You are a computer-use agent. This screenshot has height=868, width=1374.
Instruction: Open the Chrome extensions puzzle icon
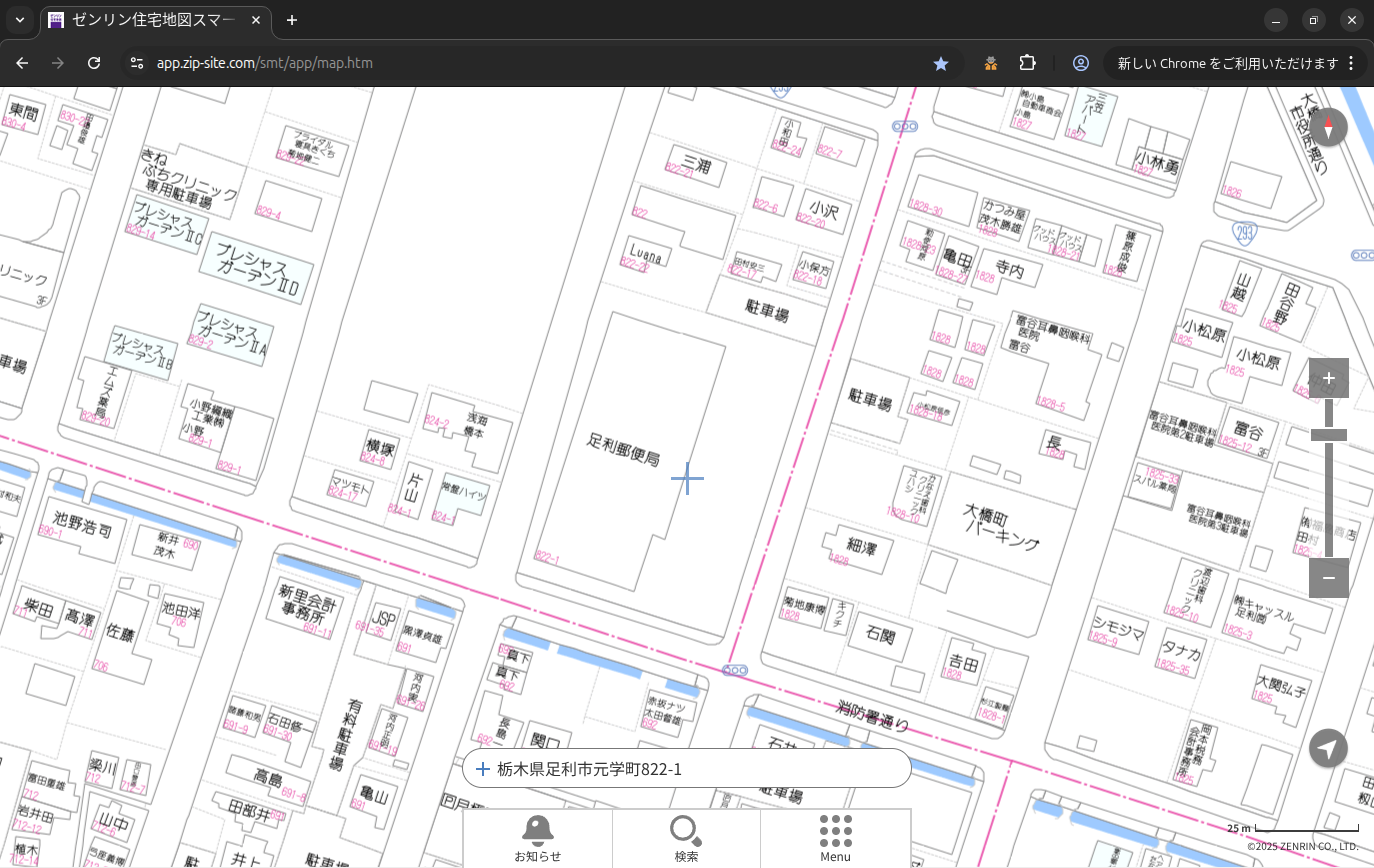tap(1027, 63)
